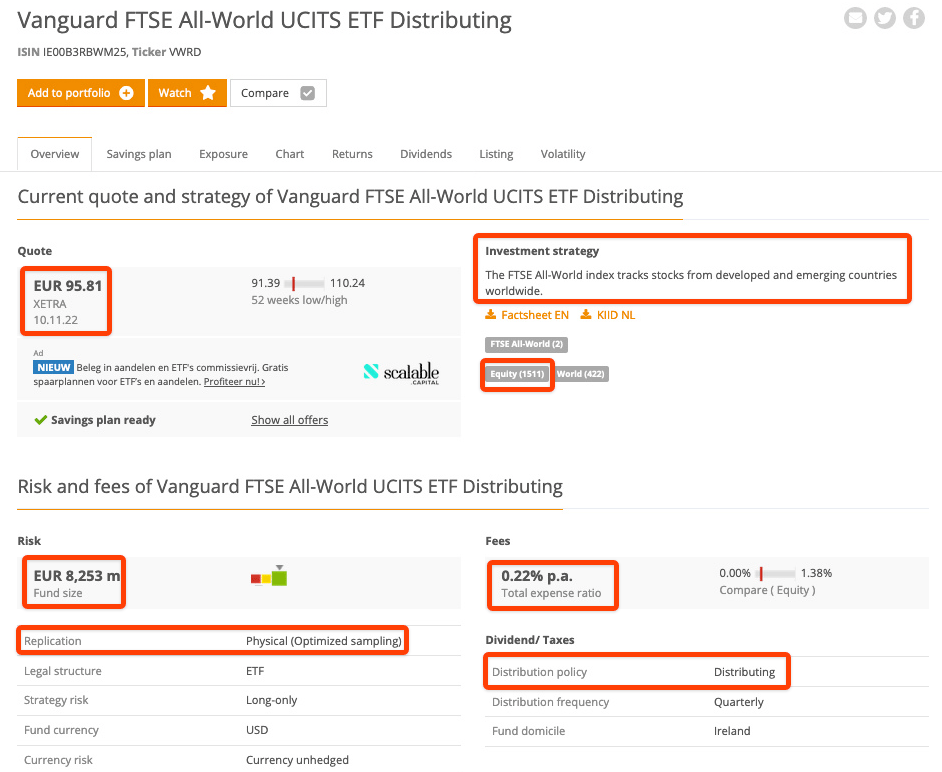Download the KIID NL document
Viewport: 942px width, 772px height.
[607, 315]
